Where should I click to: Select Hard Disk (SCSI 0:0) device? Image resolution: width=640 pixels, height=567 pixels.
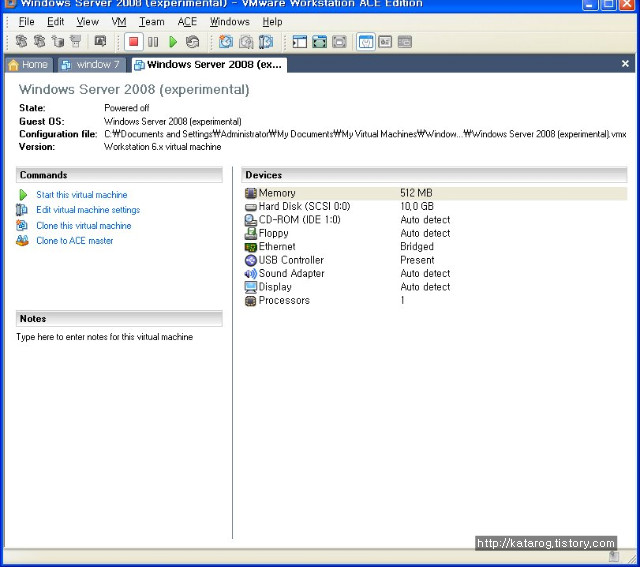(304, 206)
